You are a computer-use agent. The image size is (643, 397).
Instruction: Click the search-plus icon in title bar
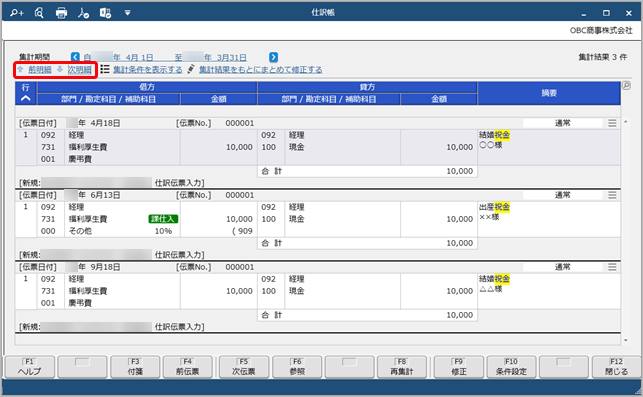pos(17,13)
